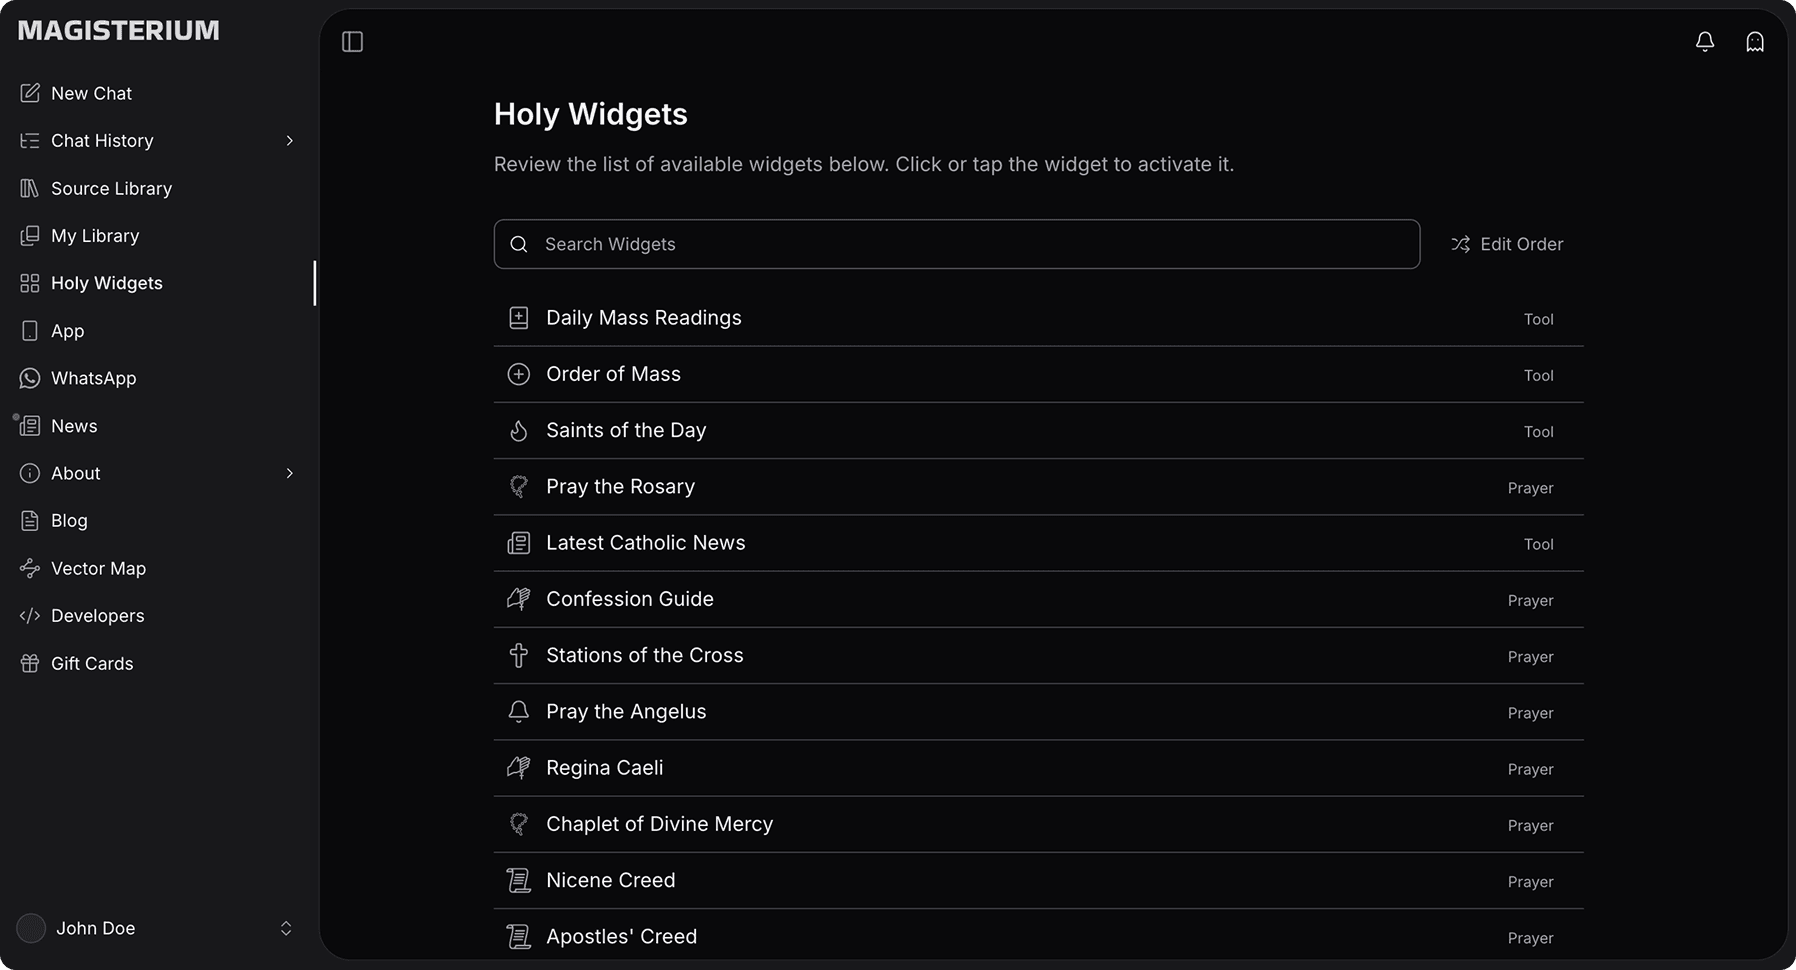1796x970 pixels.
Task: Click the Developers code icon
Action: 30,616
